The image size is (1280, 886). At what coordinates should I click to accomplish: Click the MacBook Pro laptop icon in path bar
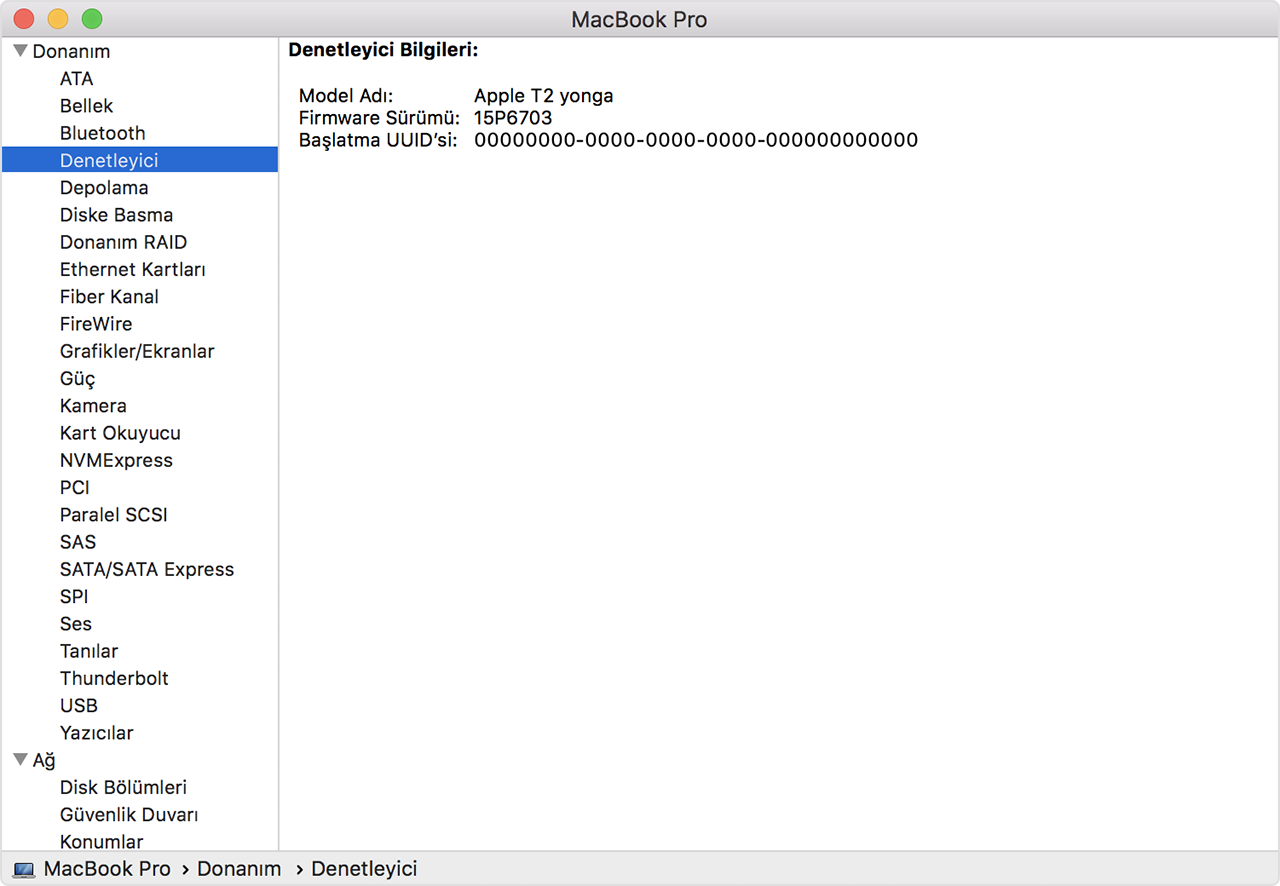click(x=25, y=870)
